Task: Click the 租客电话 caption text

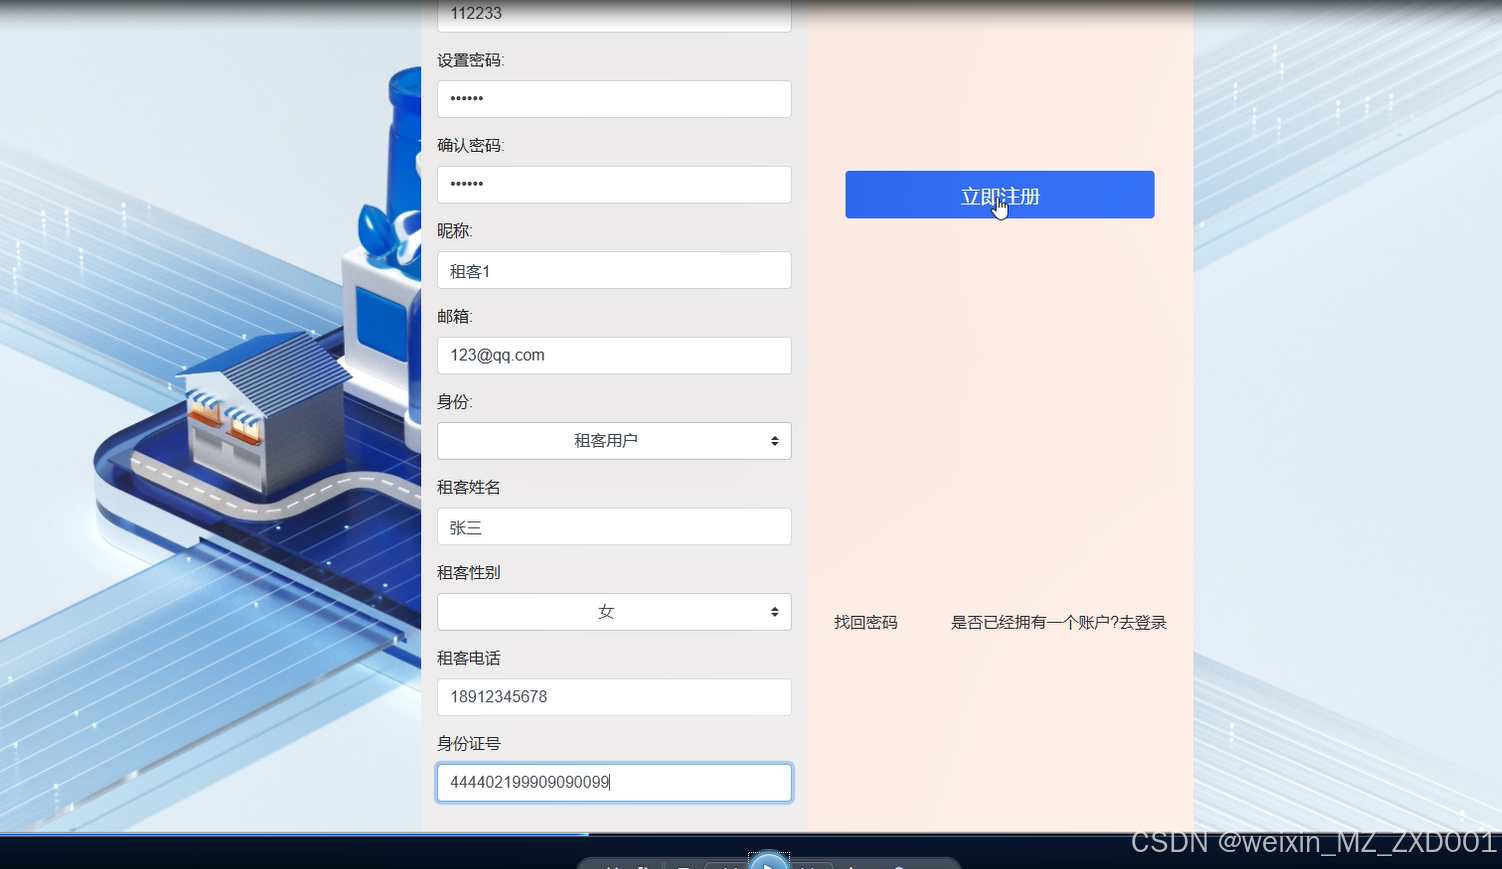Action: point(469,658)
